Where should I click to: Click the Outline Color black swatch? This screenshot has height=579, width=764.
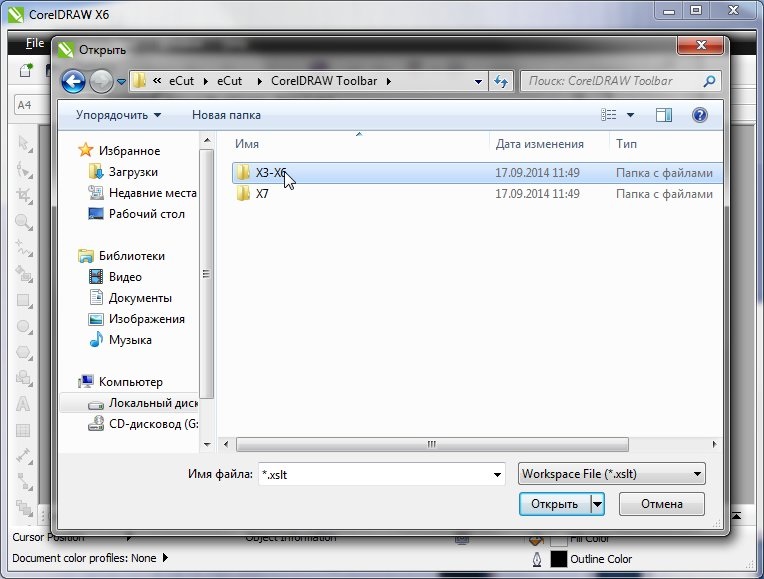[x=558, y=559]
